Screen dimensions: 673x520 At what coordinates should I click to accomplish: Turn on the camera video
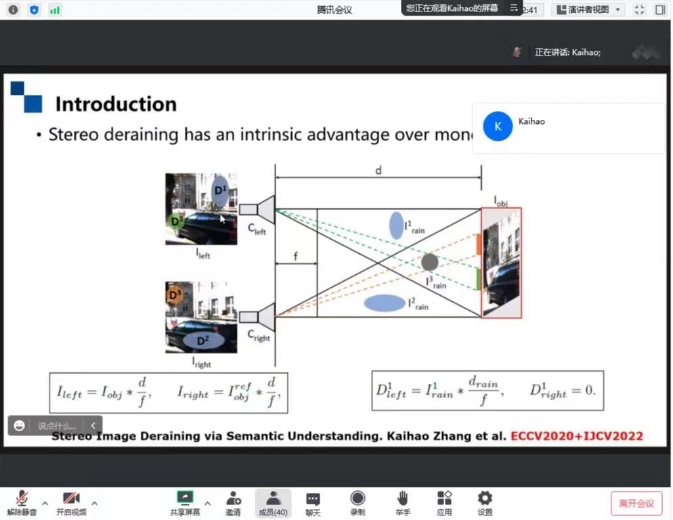point(71,498)
